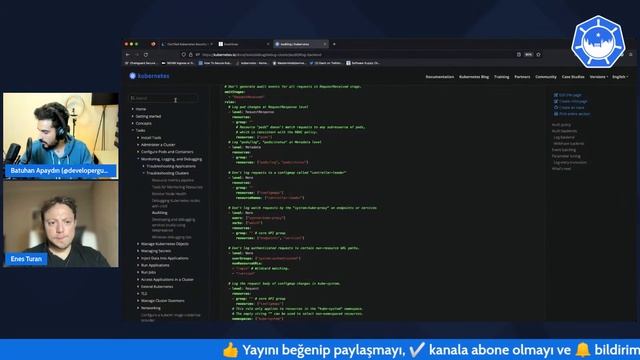Click the zoom percentage badge in address bar
The height and width of the screenshot is (360, 640).
pyautogui.click(x=529, y=55)
